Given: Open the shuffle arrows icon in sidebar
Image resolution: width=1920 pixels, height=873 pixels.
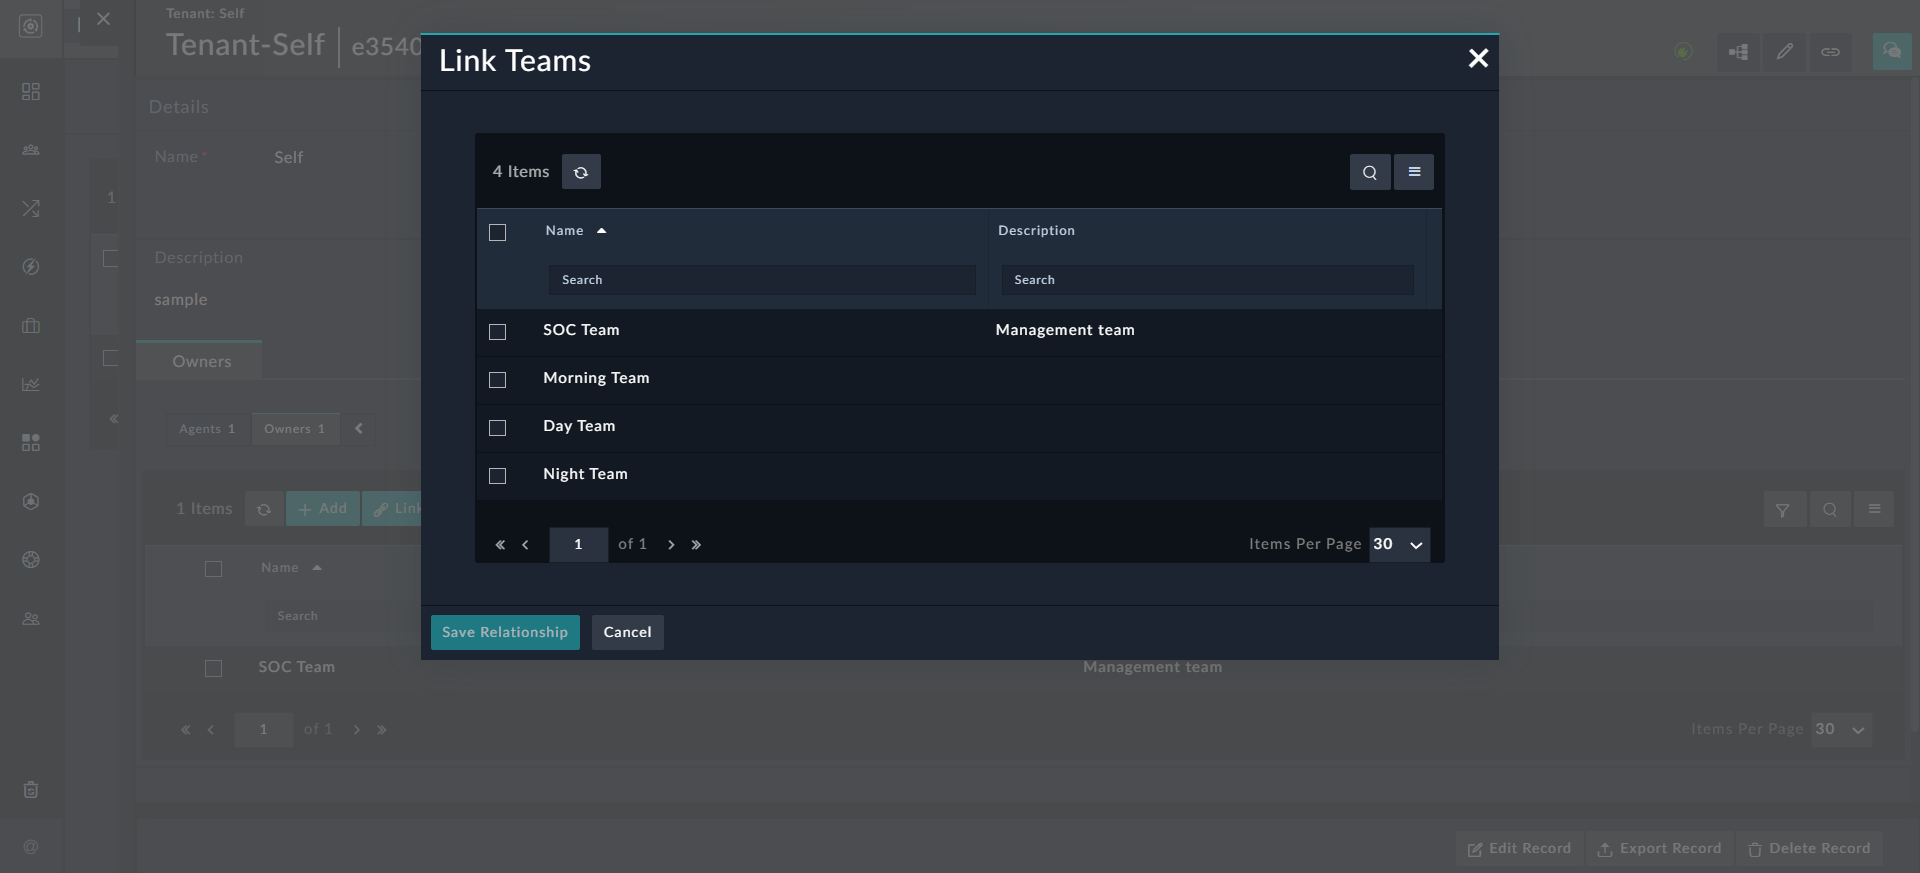Looking at the screenshot, I should (x=31, y=208).
